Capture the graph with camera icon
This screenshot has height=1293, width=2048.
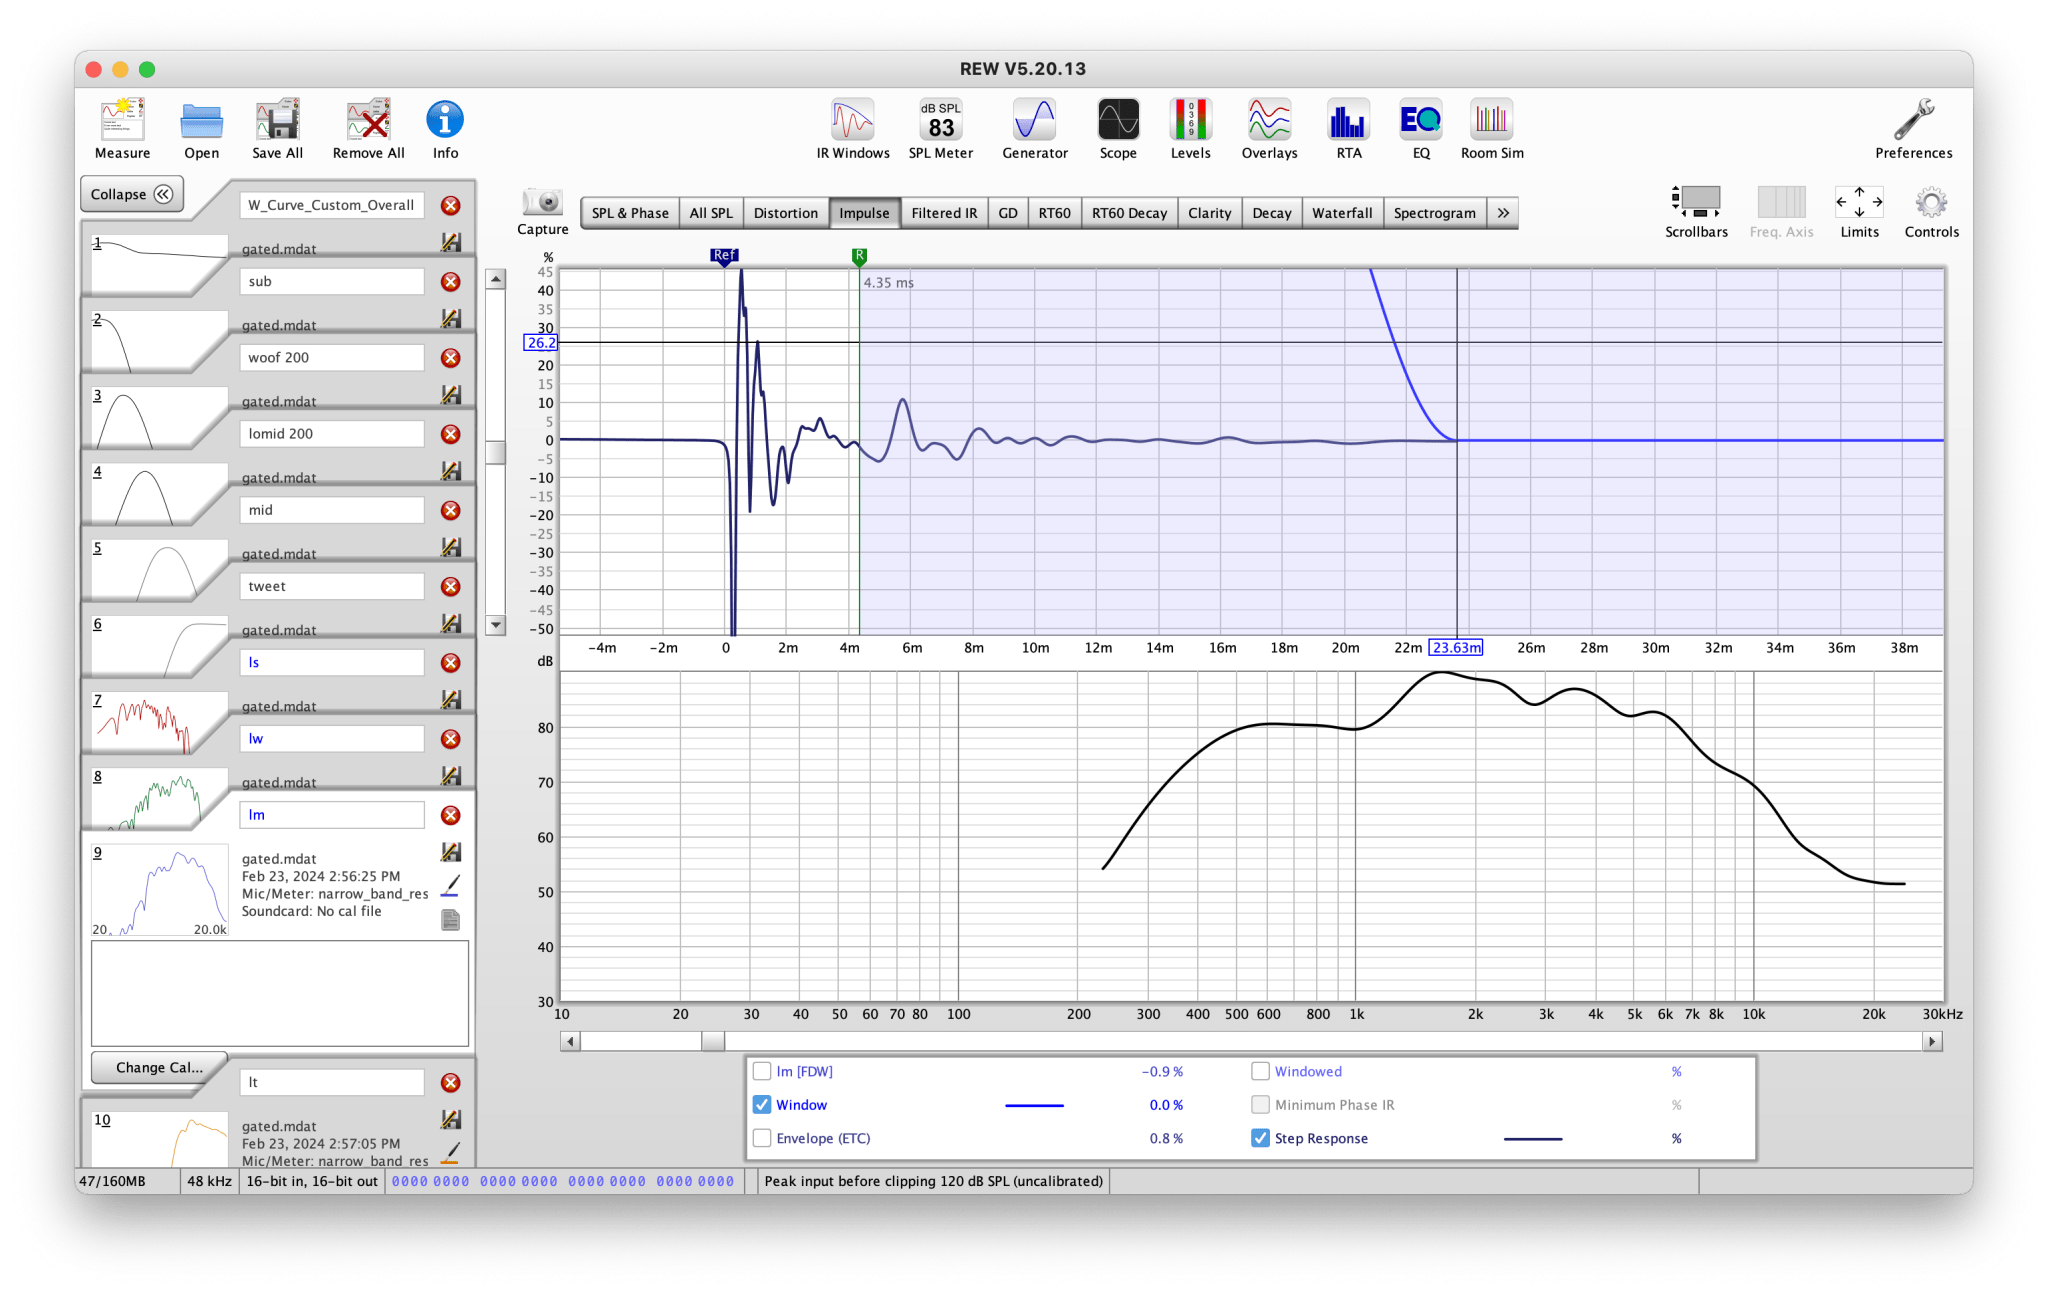[543, 212]
